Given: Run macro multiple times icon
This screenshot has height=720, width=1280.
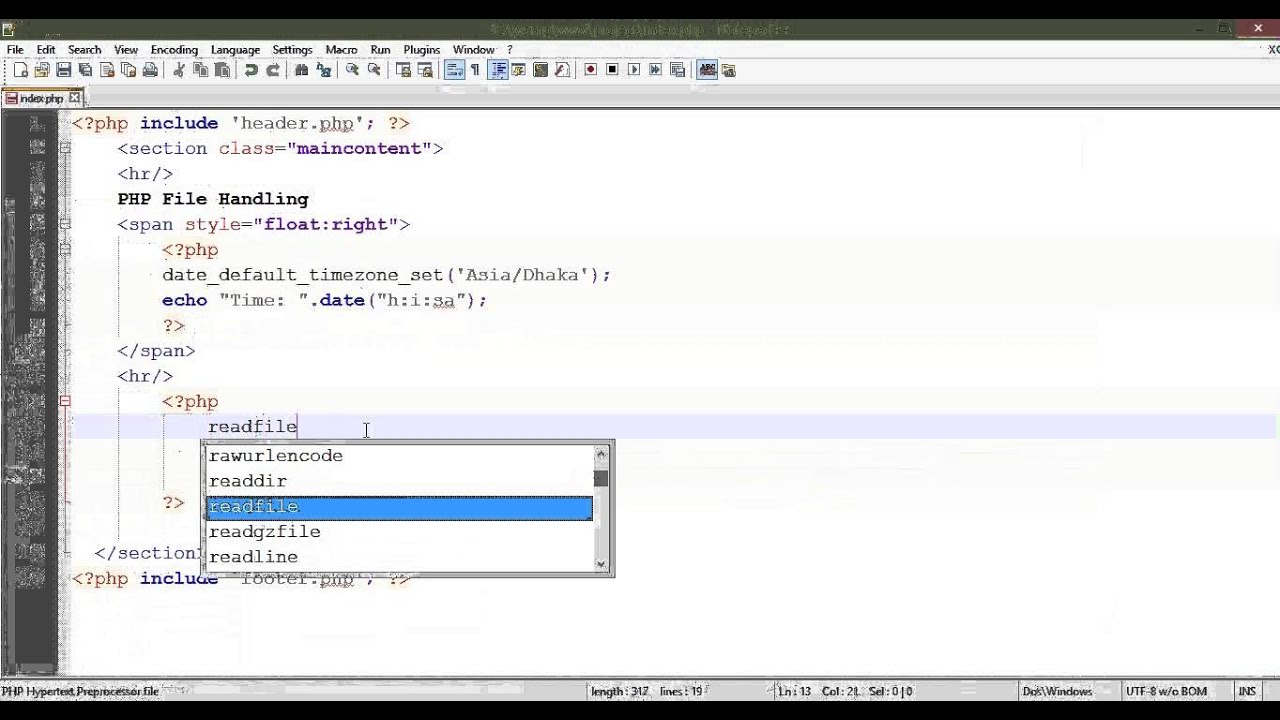Looking at the screenshot, I should (655, 70).
